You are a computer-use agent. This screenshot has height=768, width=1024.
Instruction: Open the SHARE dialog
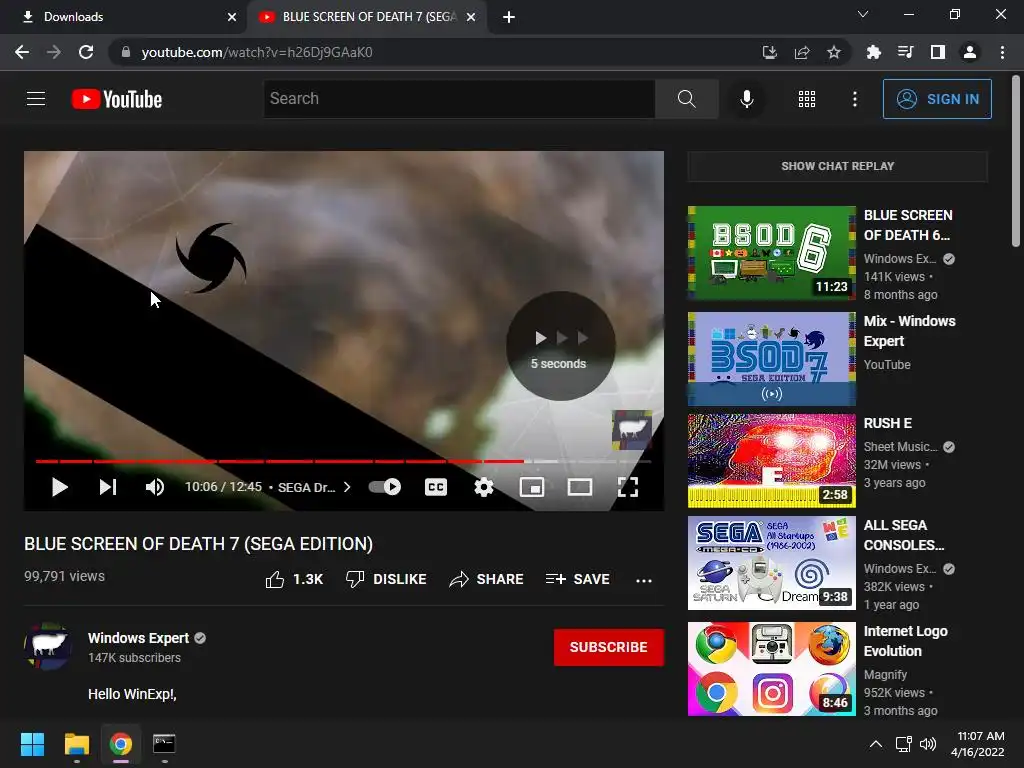point(487,579)
